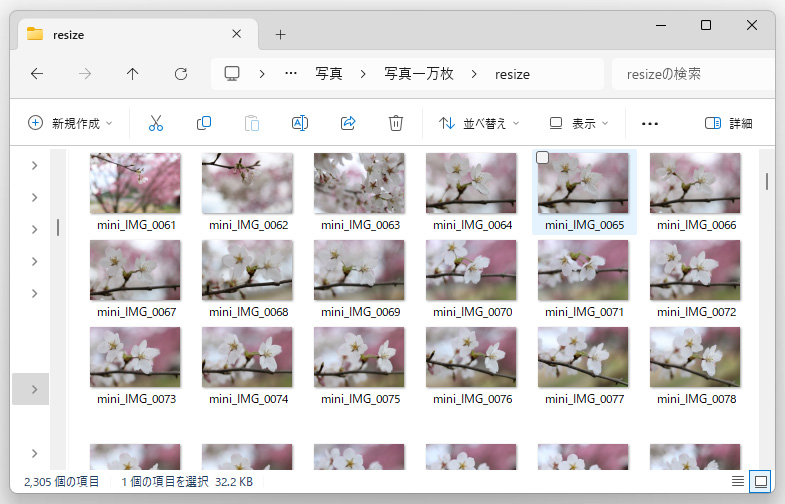Expand the bottom navigation pane chevron
The image size is (785, 504).
pyautogui.click(x=34, y=453)
